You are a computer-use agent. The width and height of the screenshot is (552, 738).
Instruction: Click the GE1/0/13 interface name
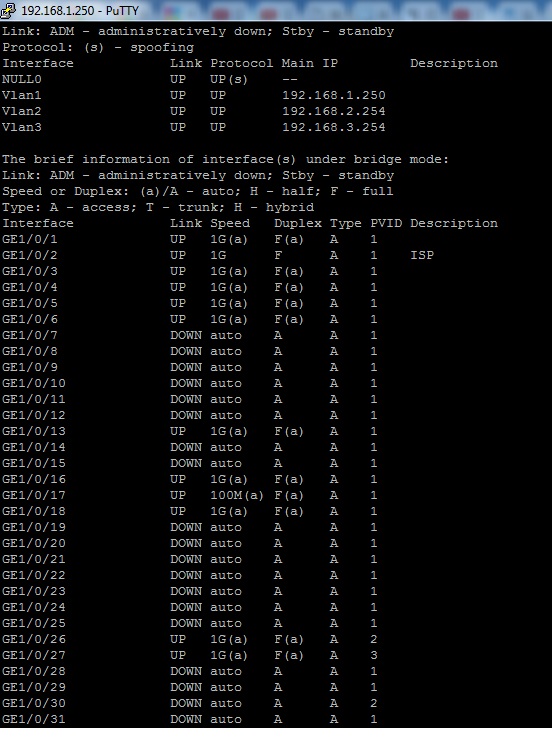(34, 432)
